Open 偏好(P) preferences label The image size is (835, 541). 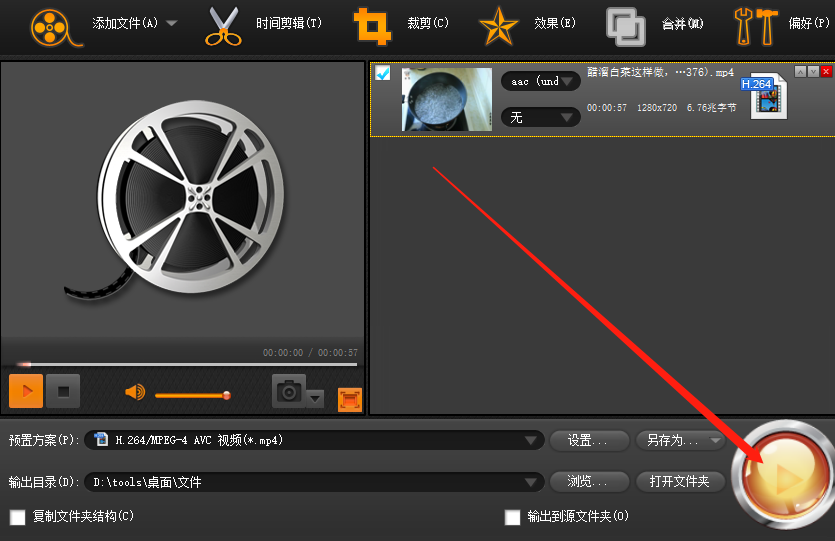pyautogui.click(x=809, y=23)
